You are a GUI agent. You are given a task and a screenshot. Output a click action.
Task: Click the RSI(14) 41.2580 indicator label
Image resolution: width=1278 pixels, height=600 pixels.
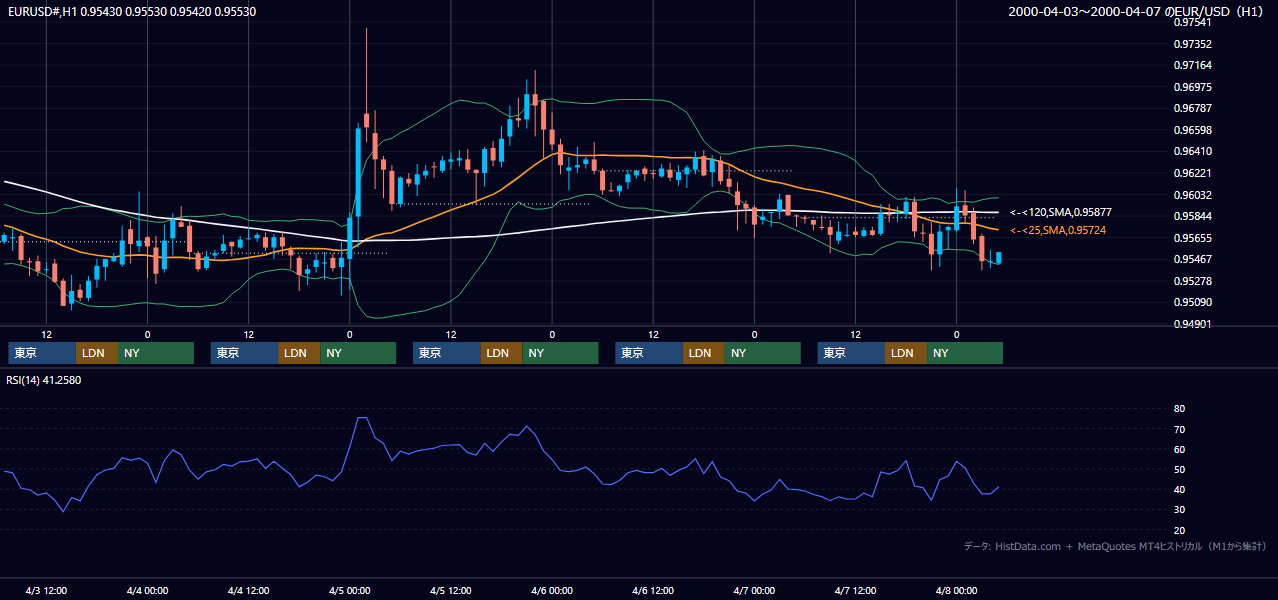44,380
